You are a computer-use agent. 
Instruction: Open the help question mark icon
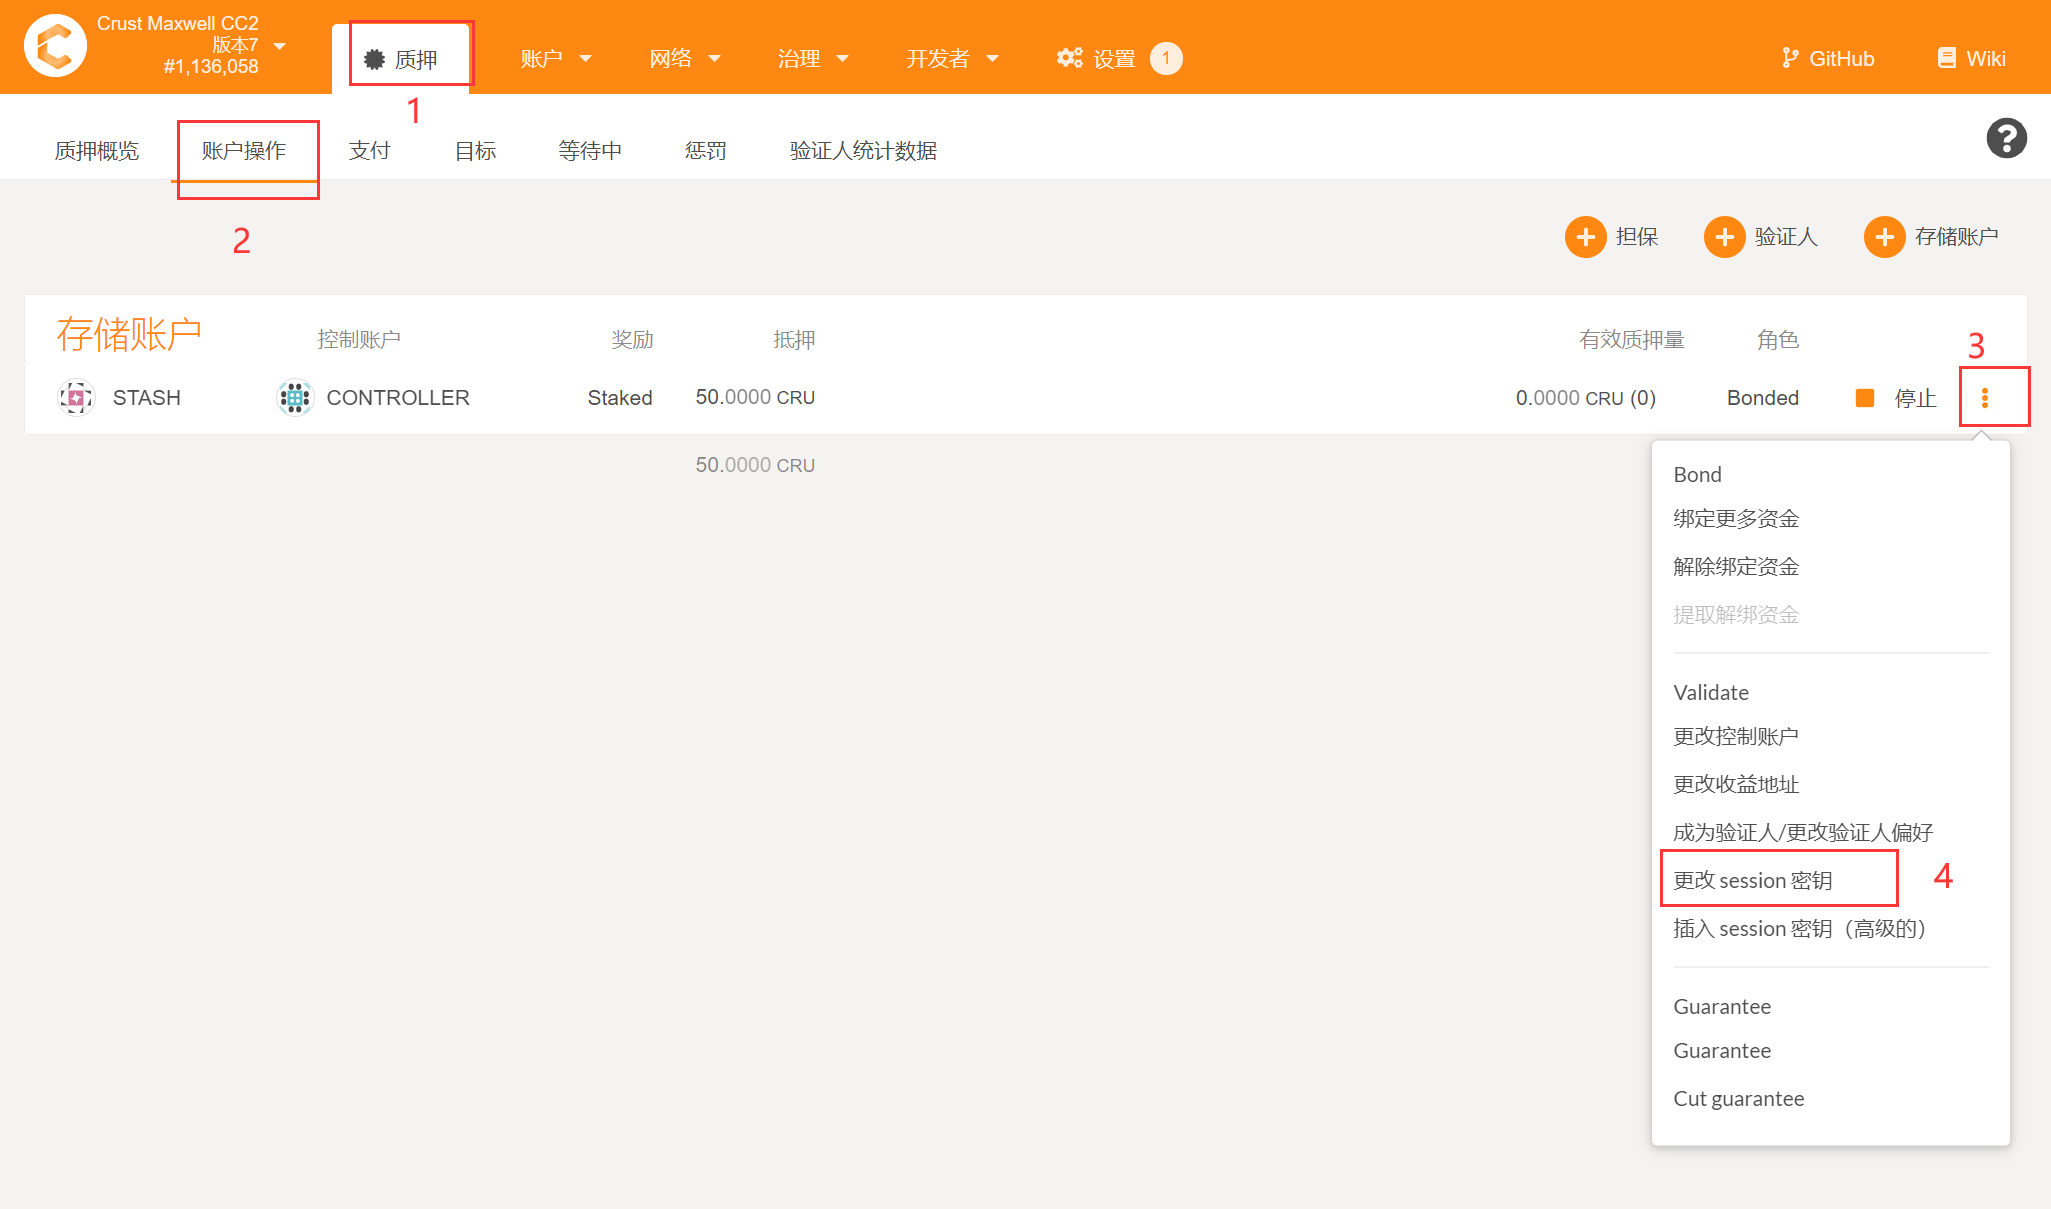(x=2006, y=138)
